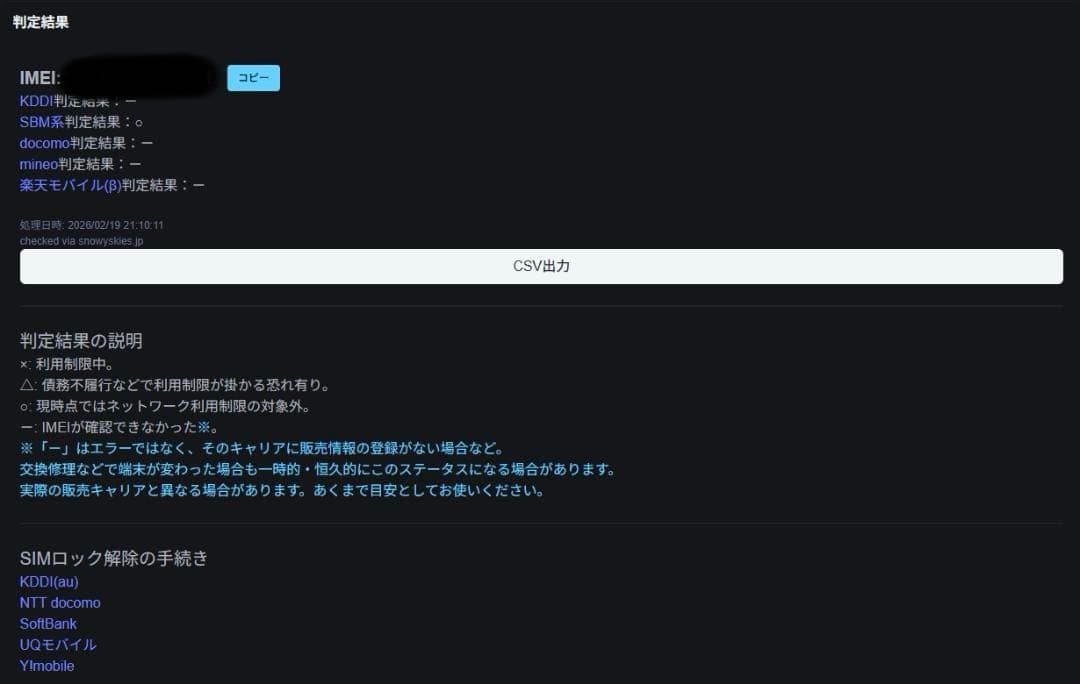
Task: Open the NTT docomo SIM unlock link
Action: coord(60,602)
